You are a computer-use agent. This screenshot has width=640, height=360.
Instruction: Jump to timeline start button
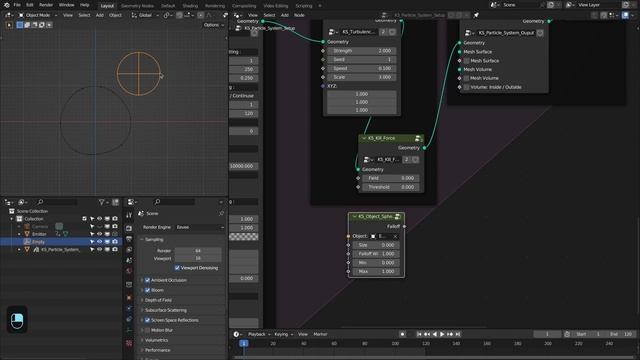[x=419, y=334]
